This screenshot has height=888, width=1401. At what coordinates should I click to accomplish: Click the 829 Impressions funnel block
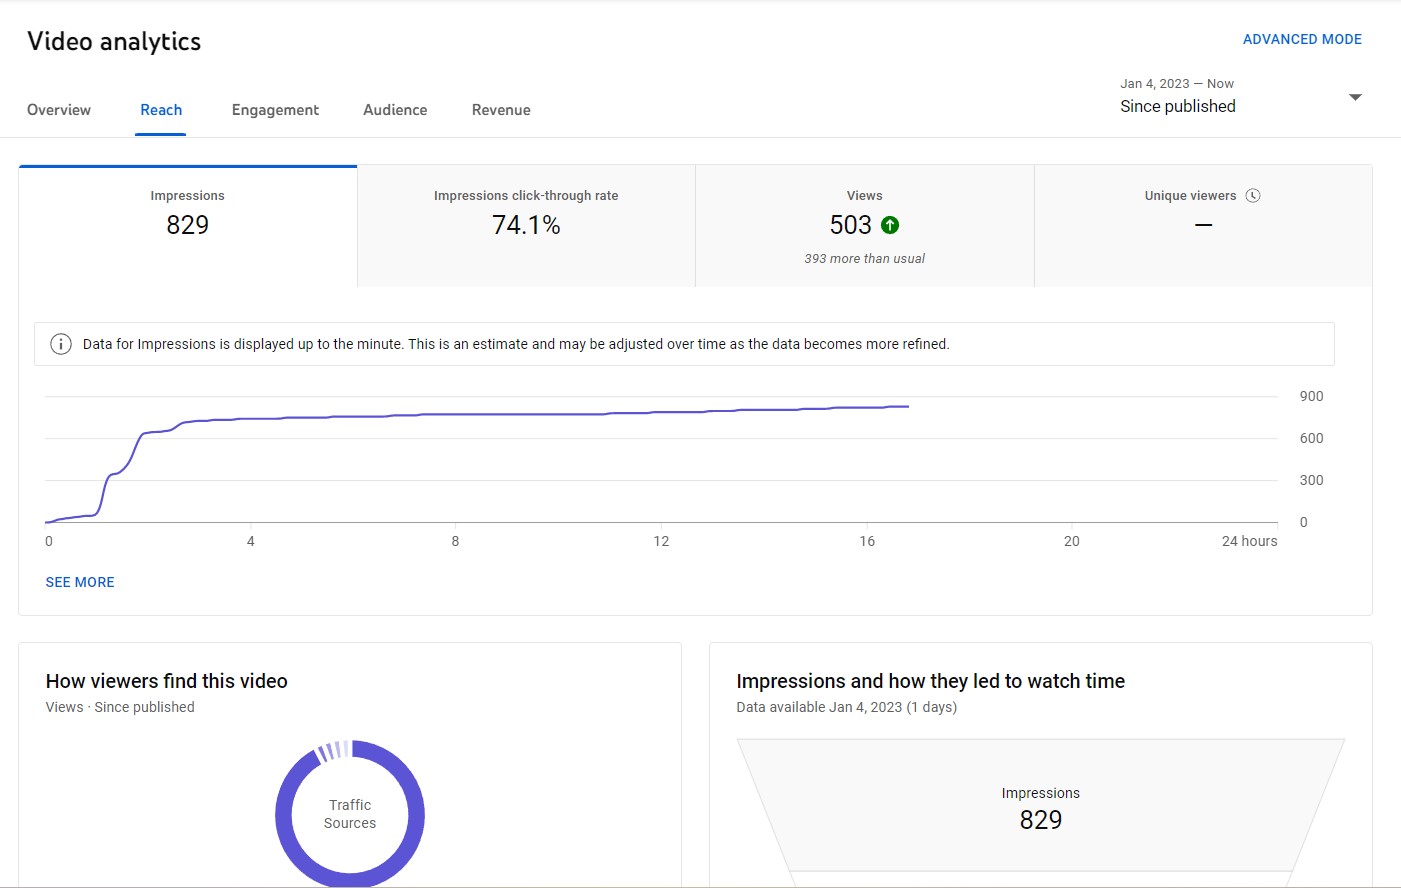(1041, 806)
